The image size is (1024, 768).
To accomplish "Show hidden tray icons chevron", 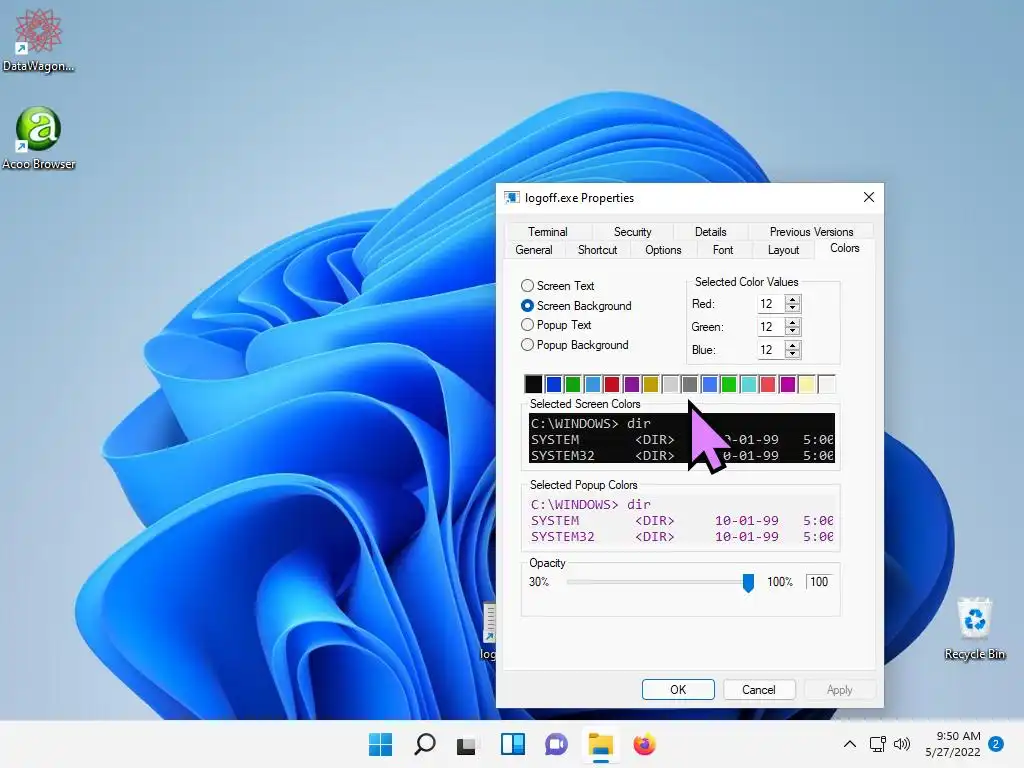I will click(x=850, y=744).
